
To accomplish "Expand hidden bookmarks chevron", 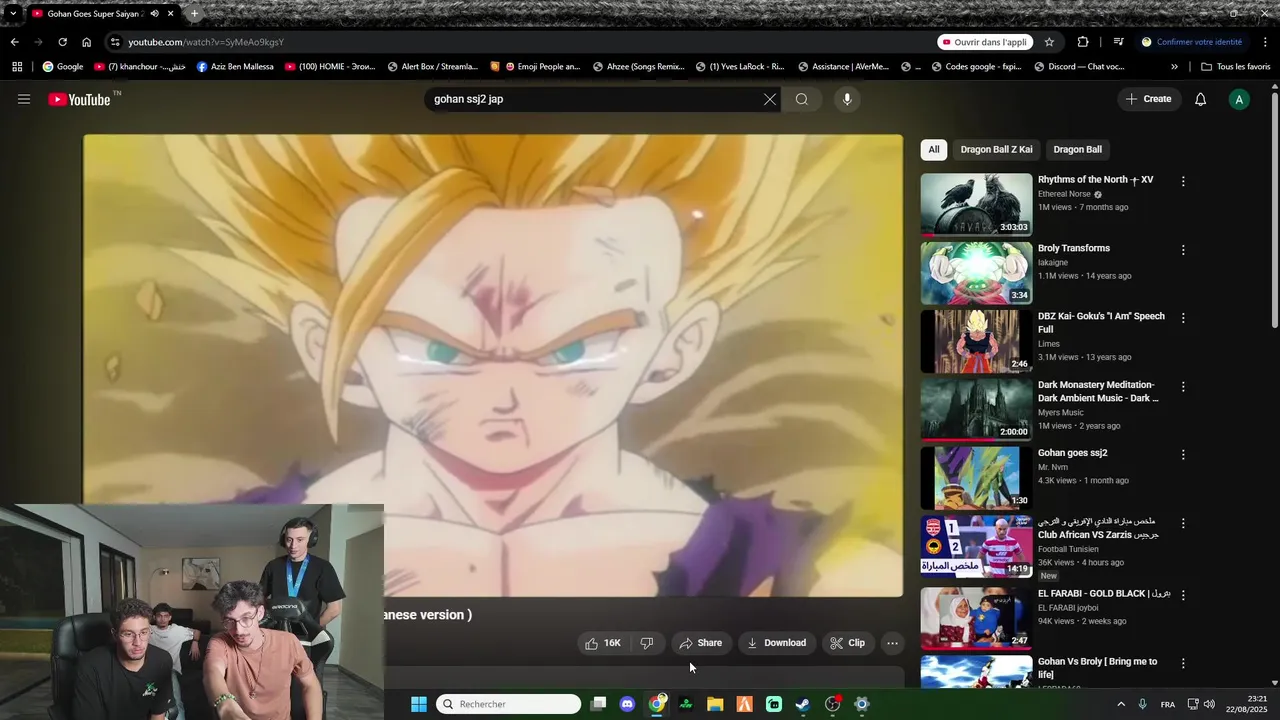I will click(1174, 67).
